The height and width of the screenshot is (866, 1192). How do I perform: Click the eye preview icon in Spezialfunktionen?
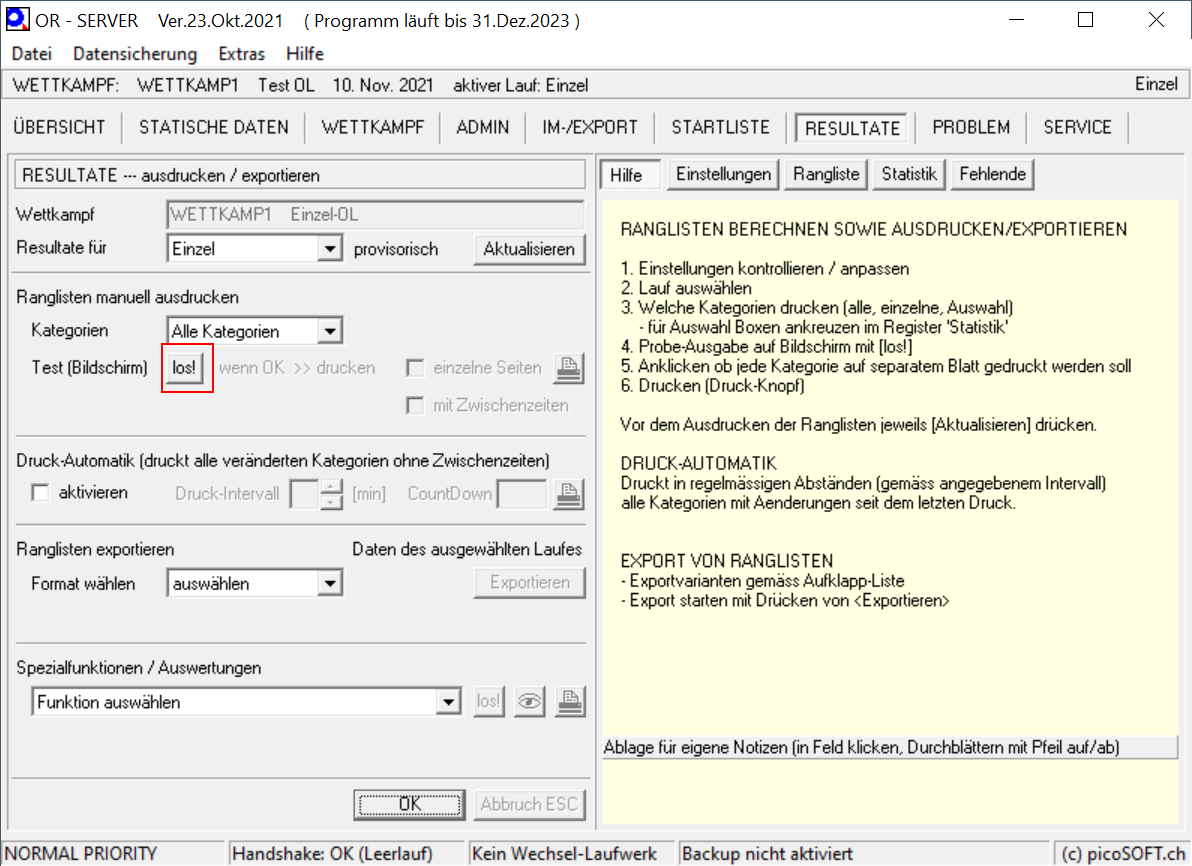[x=529, y=702]
